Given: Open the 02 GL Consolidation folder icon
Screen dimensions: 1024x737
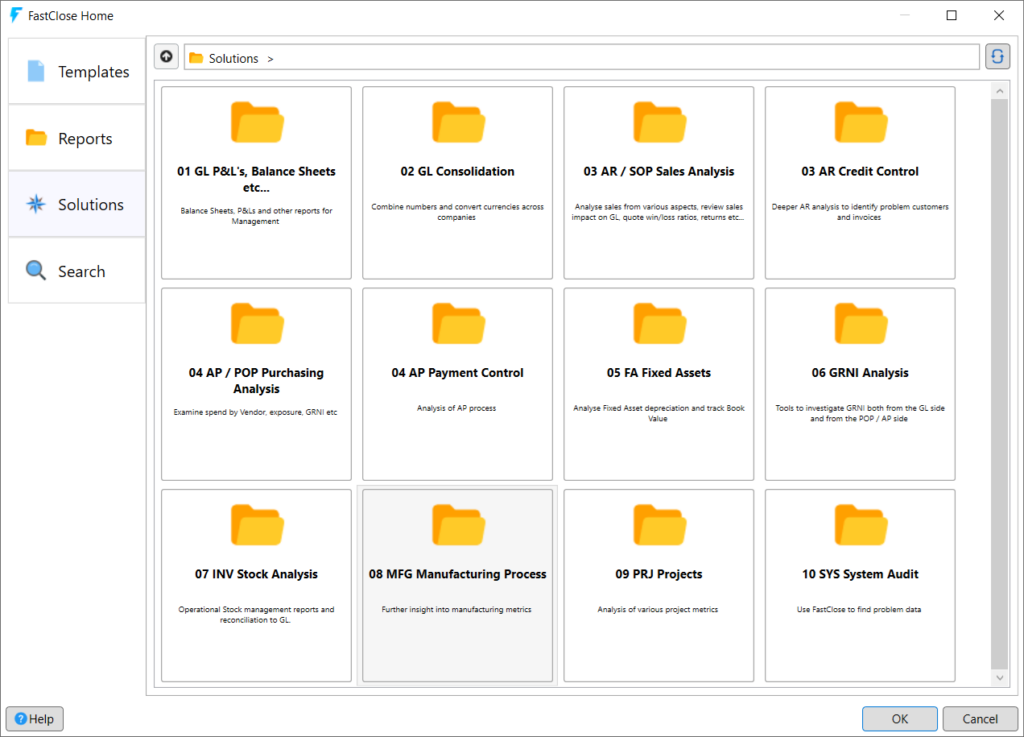Looking at the screenshot, I should pyautogui.click(x=458, y=122).
